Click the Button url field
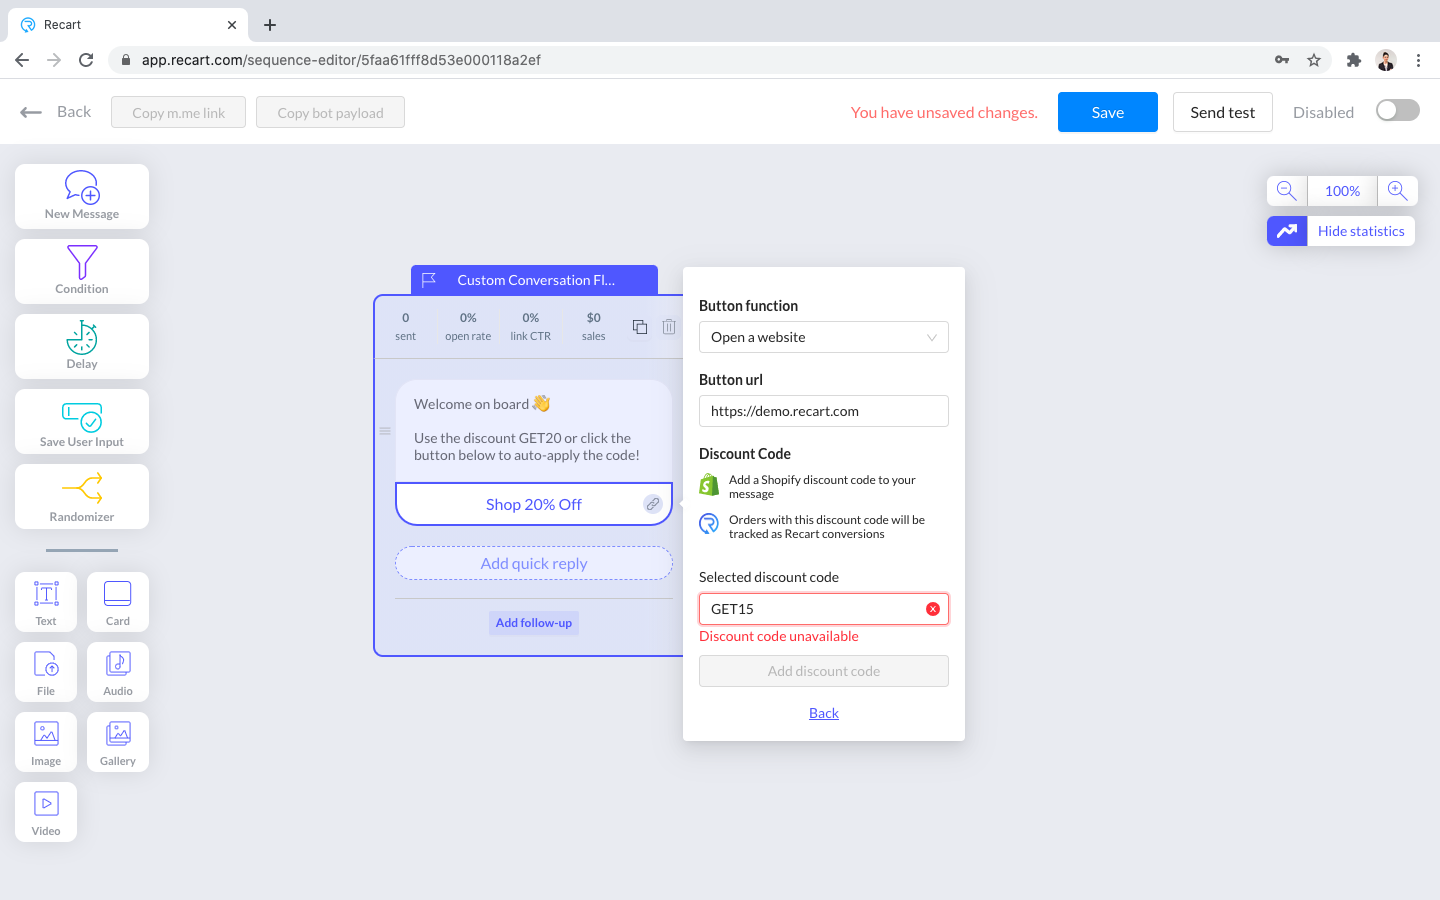1440x900 pixels. tap(824, 411)
